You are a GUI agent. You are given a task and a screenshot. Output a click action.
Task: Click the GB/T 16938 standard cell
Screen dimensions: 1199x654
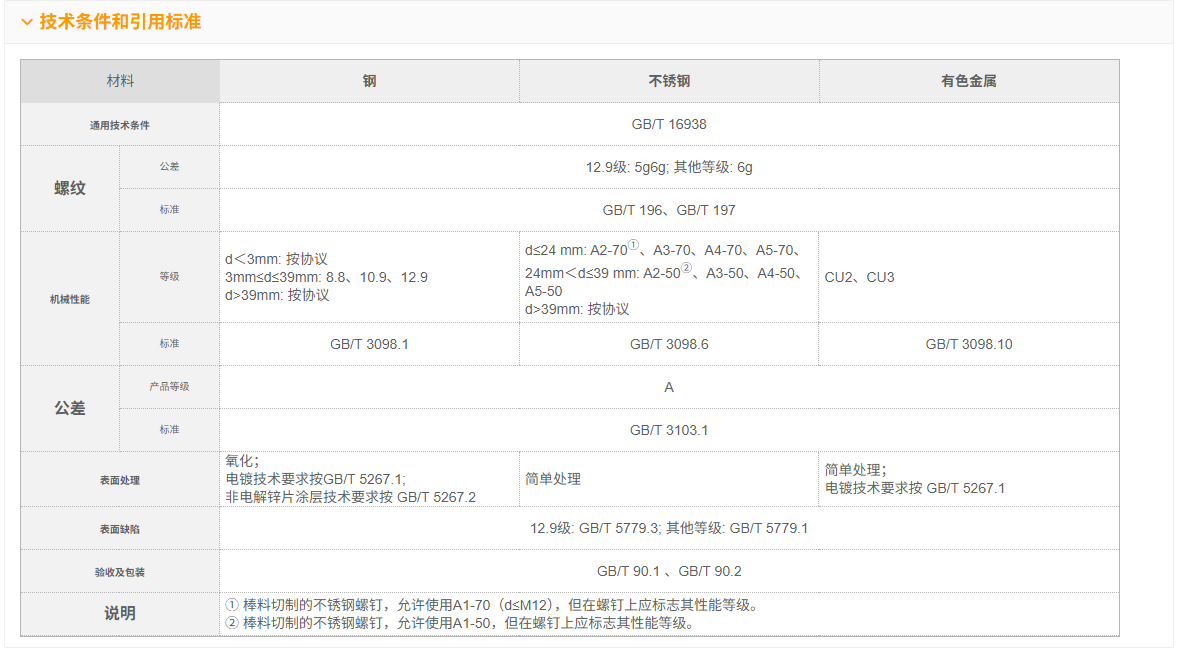(x=669, y=125)
